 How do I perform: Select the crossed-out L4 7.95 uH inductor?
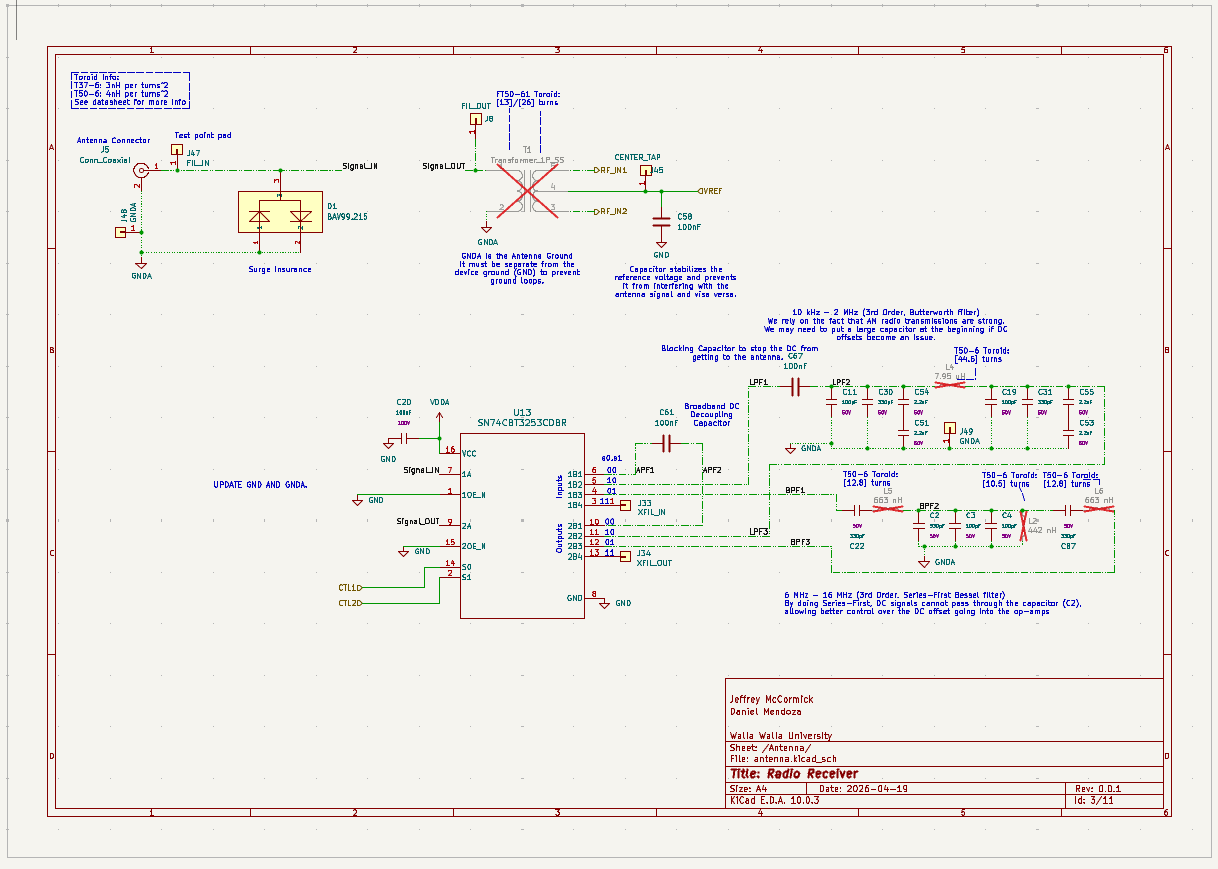point(950,384)
